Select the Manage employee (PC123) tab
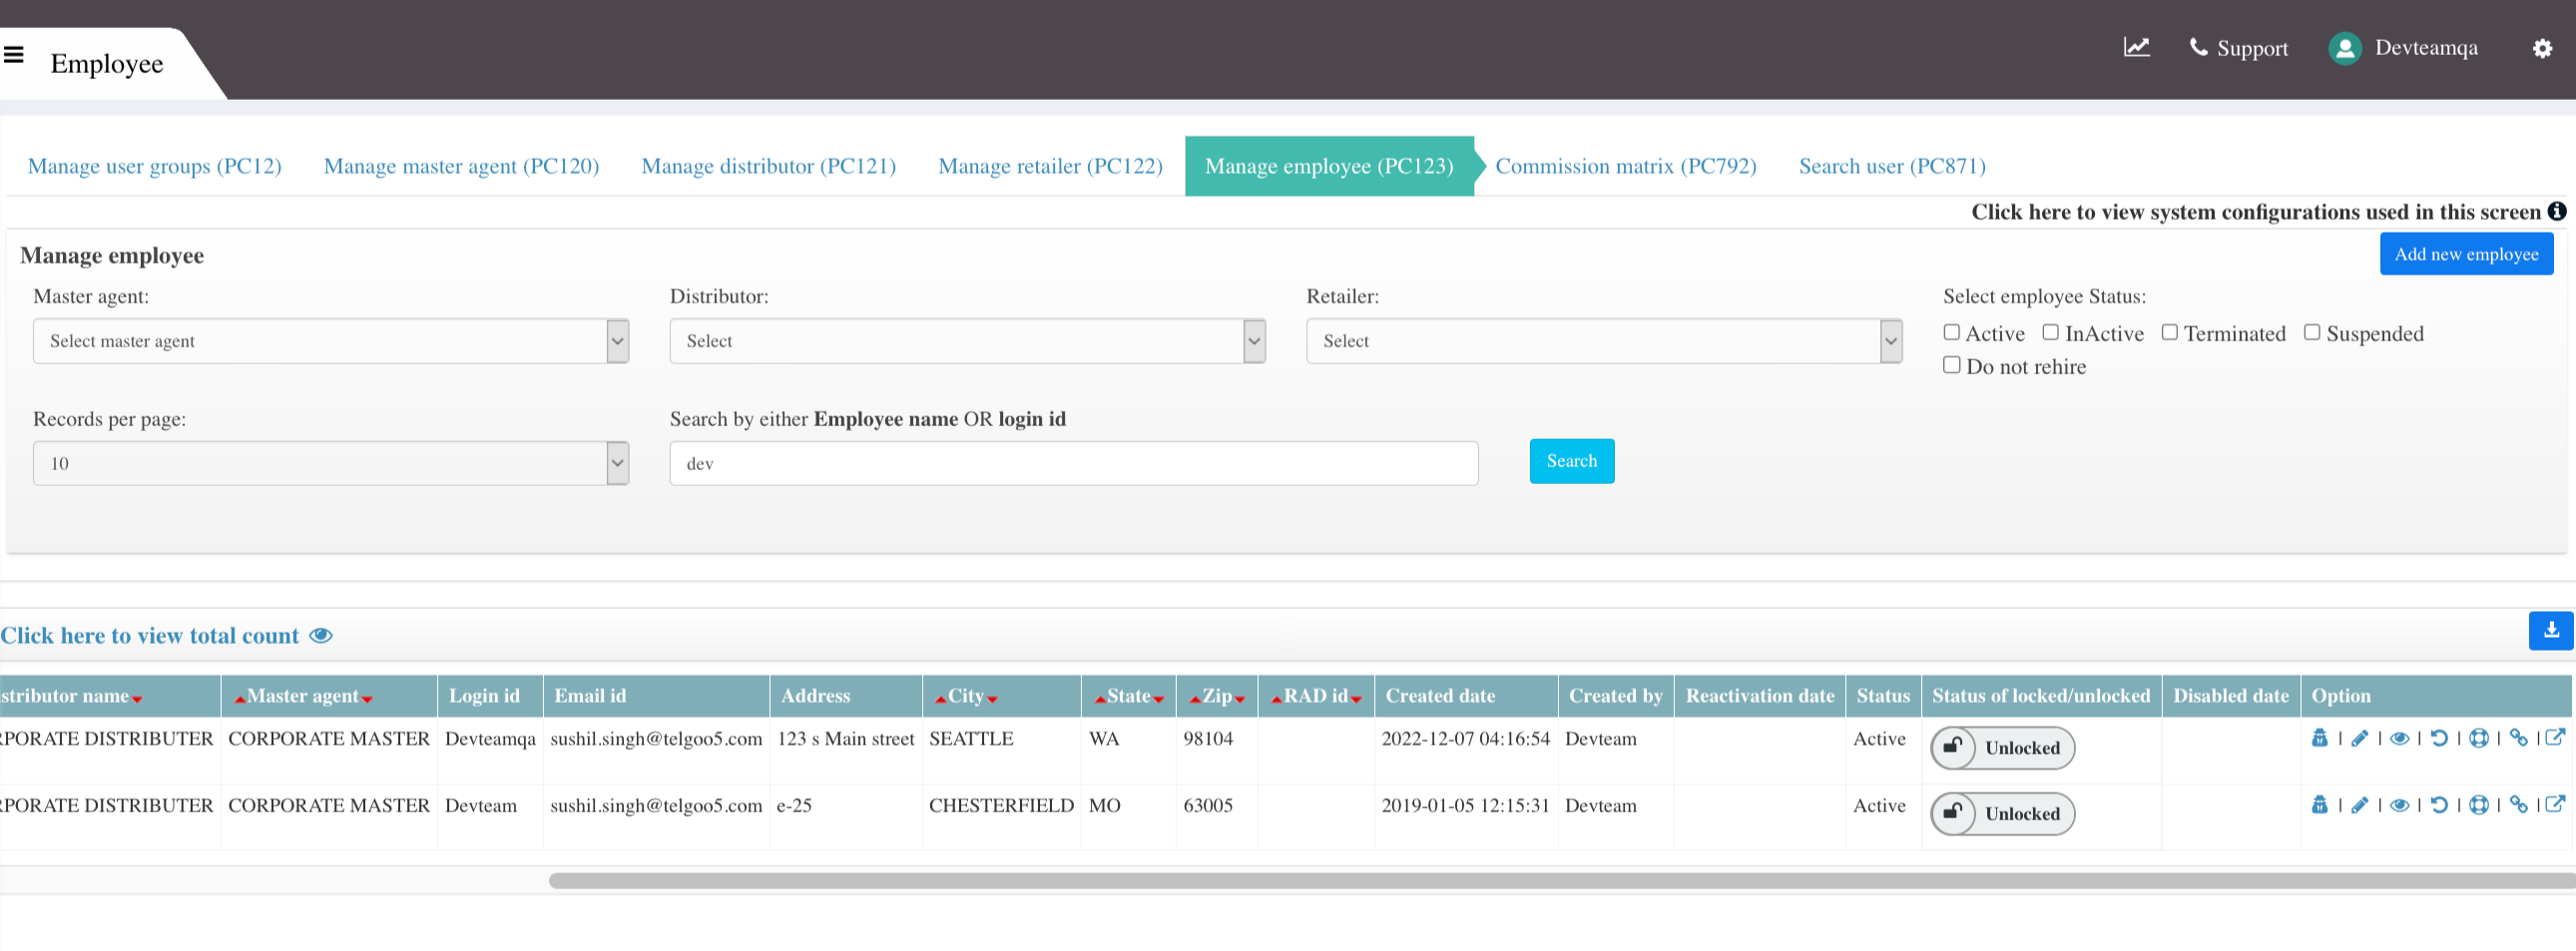The width and height of the screenshot is (2576, 951). pyautogui.click(x=1329, y=166)
